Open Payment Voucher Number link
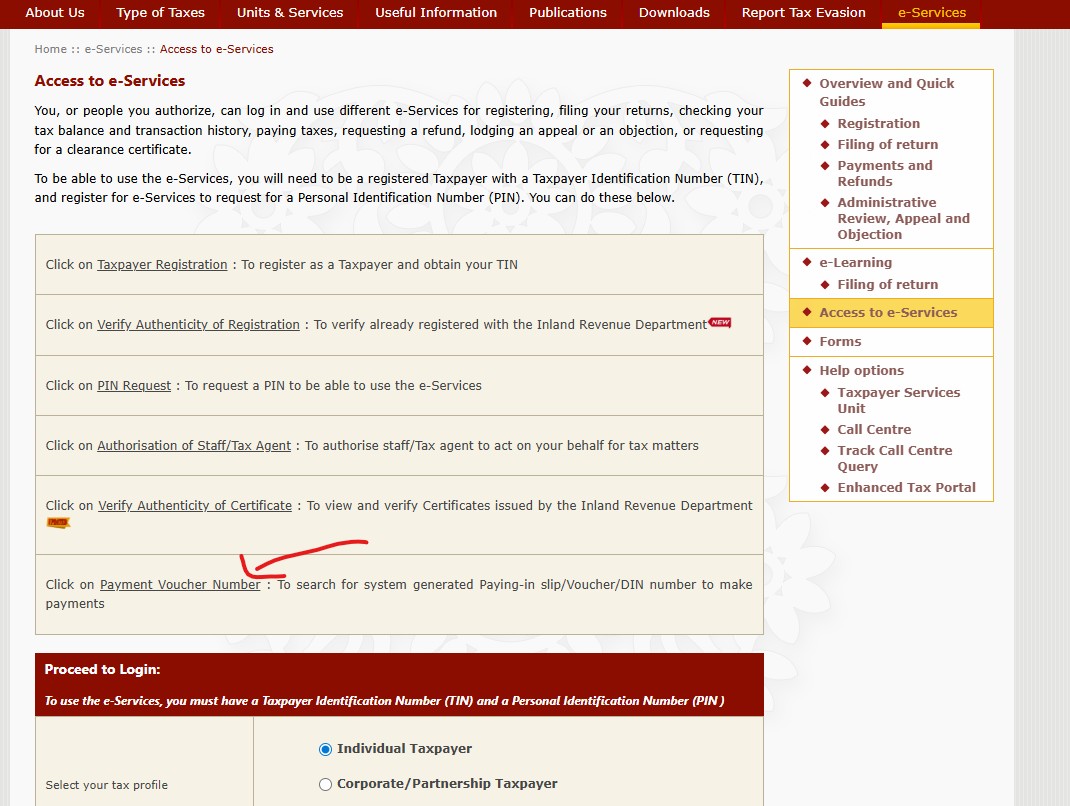 [180, 585]
